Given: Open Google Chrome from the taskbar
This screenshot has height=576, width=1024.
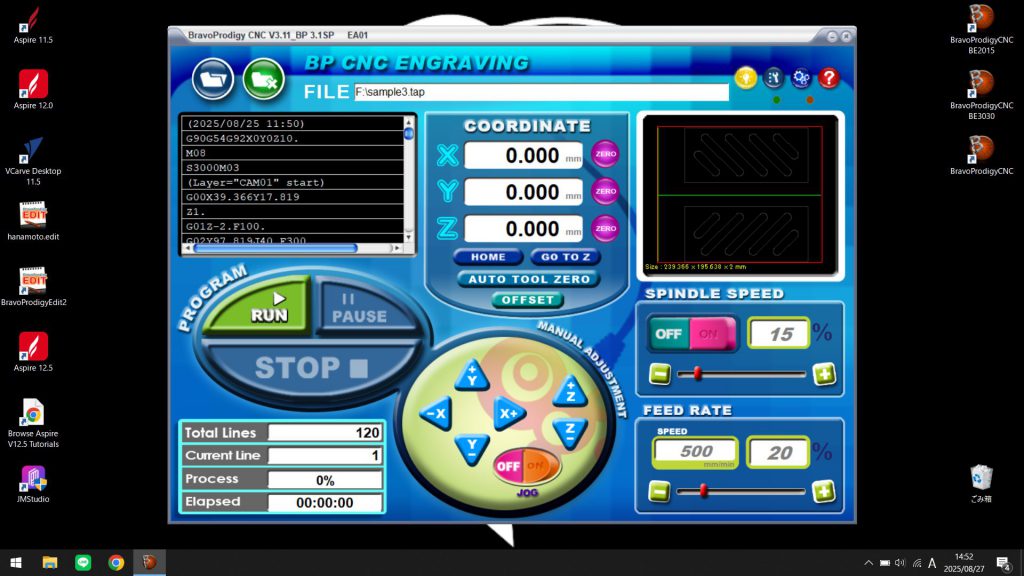Looking at the screenshot, I should click(x=116, y=562).
